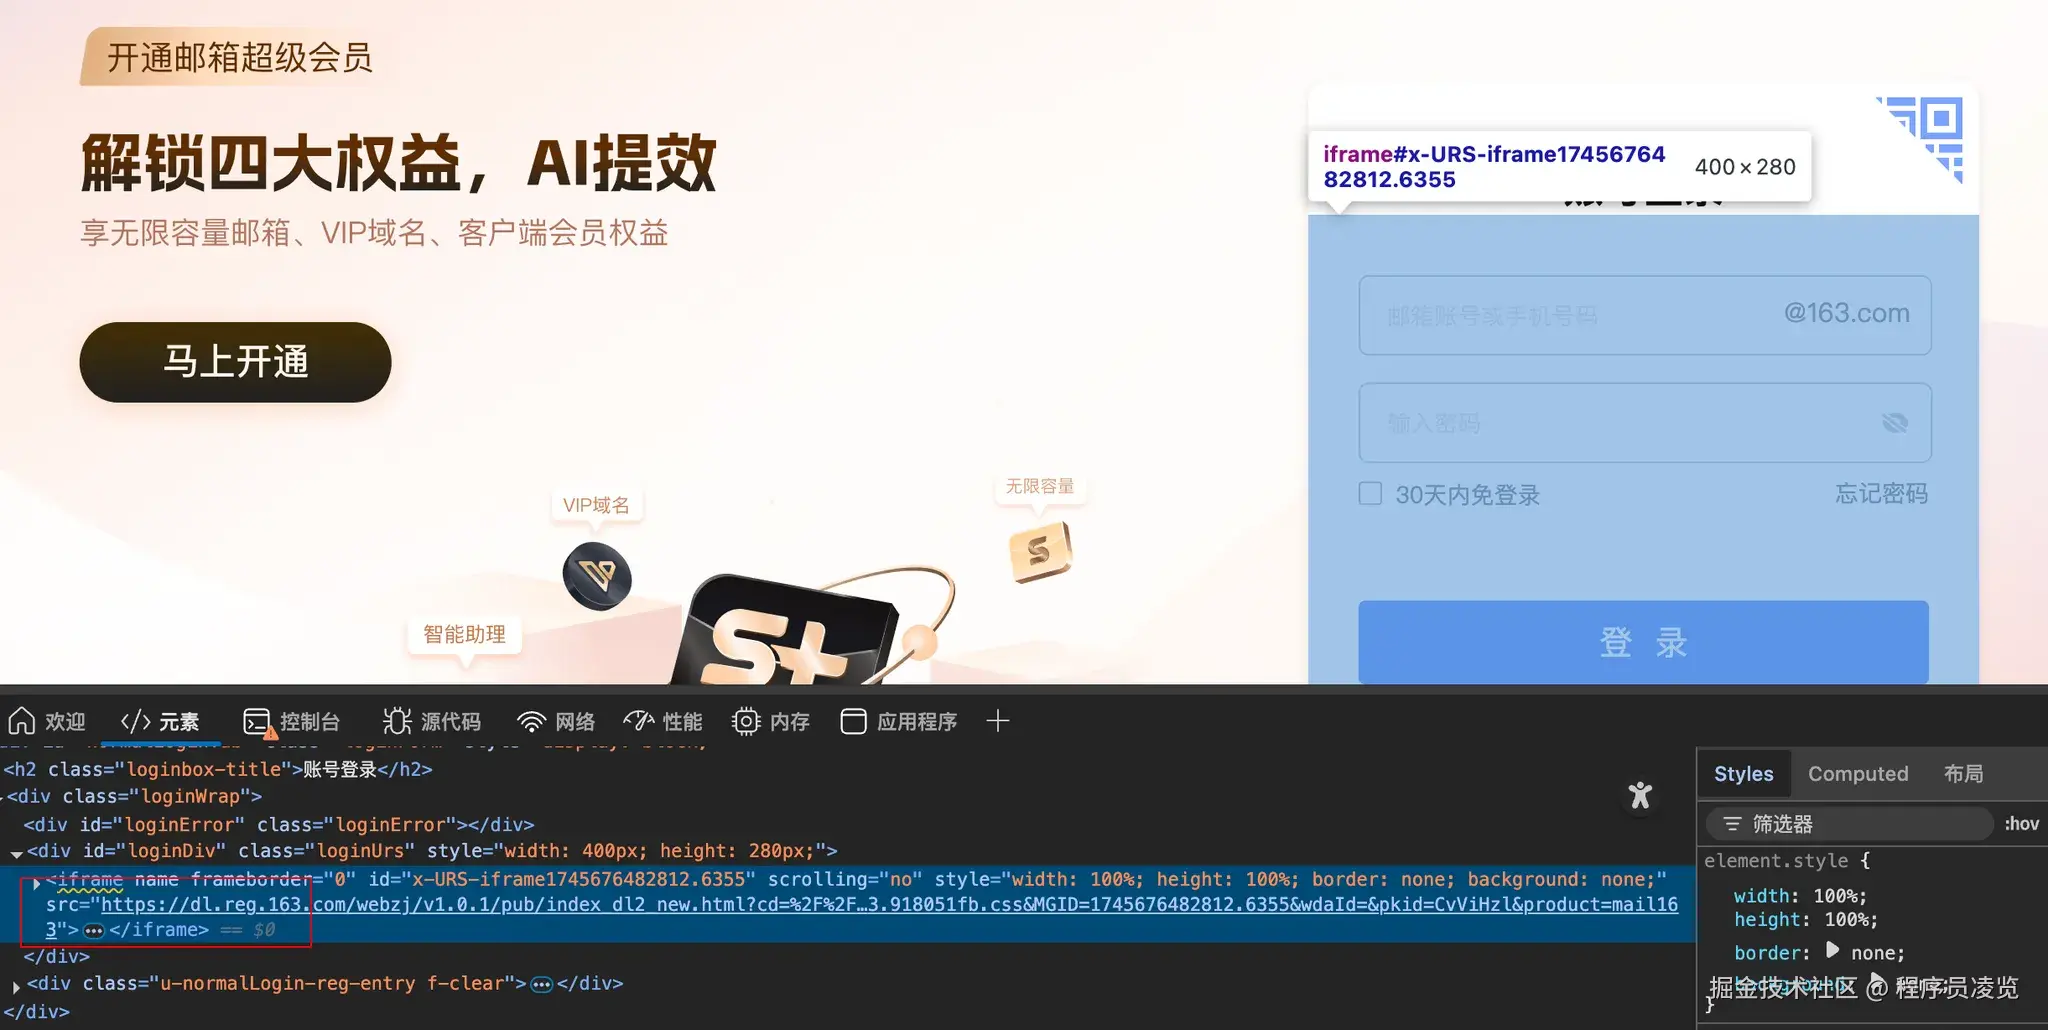Open the 欢迎 welcome tab in DevTools
2048x1030 pixels.
[47, 721]
